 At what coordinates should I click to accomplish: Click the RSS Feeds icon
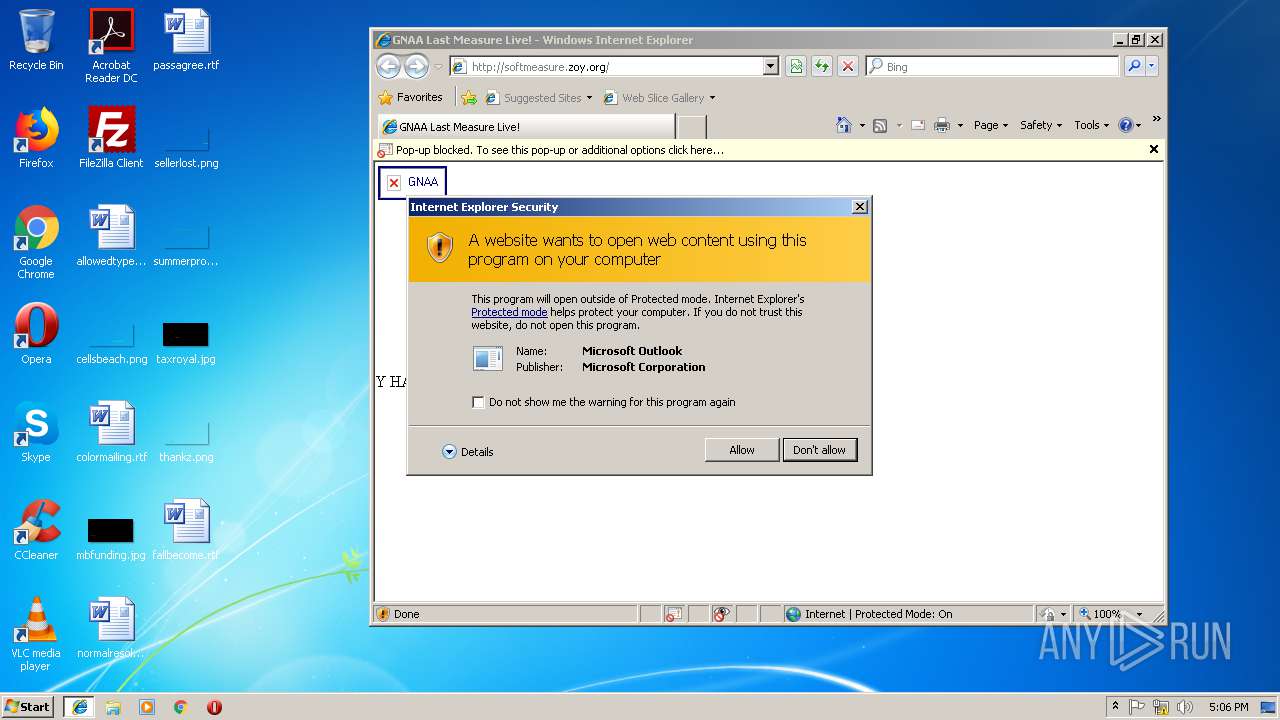tap(880, 125)
